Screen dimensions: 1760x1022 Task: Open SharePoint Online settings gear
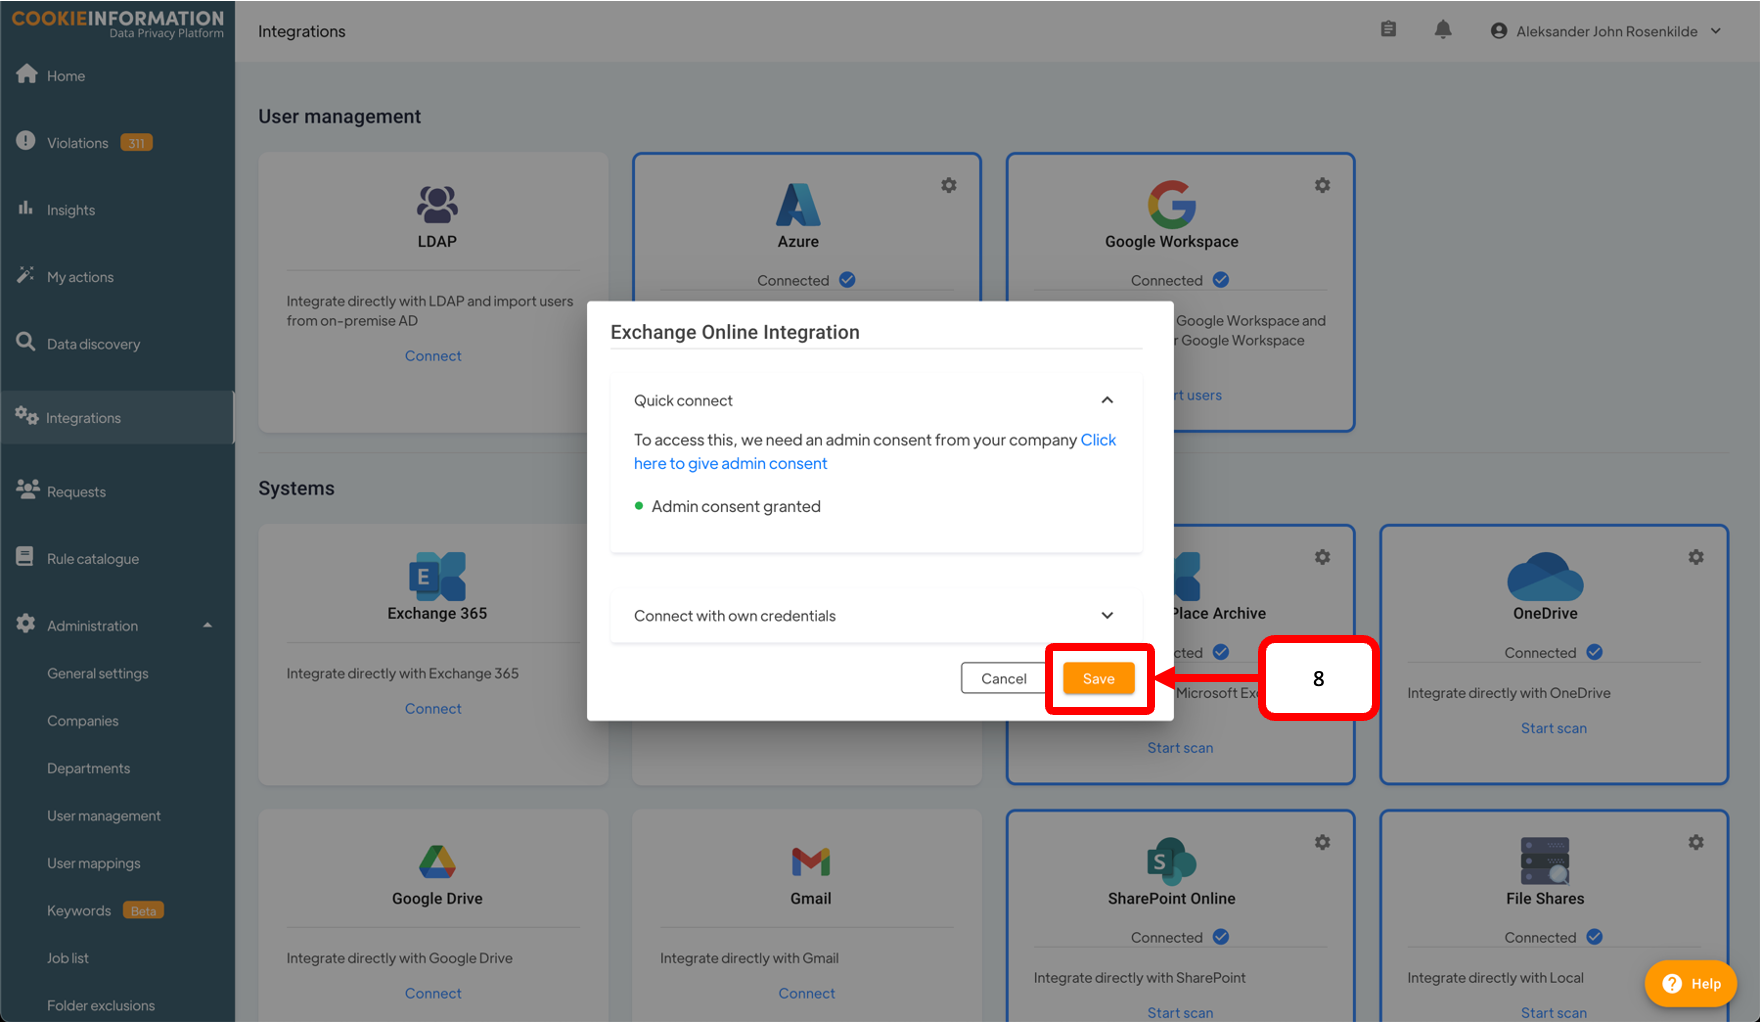[1322, 842]
